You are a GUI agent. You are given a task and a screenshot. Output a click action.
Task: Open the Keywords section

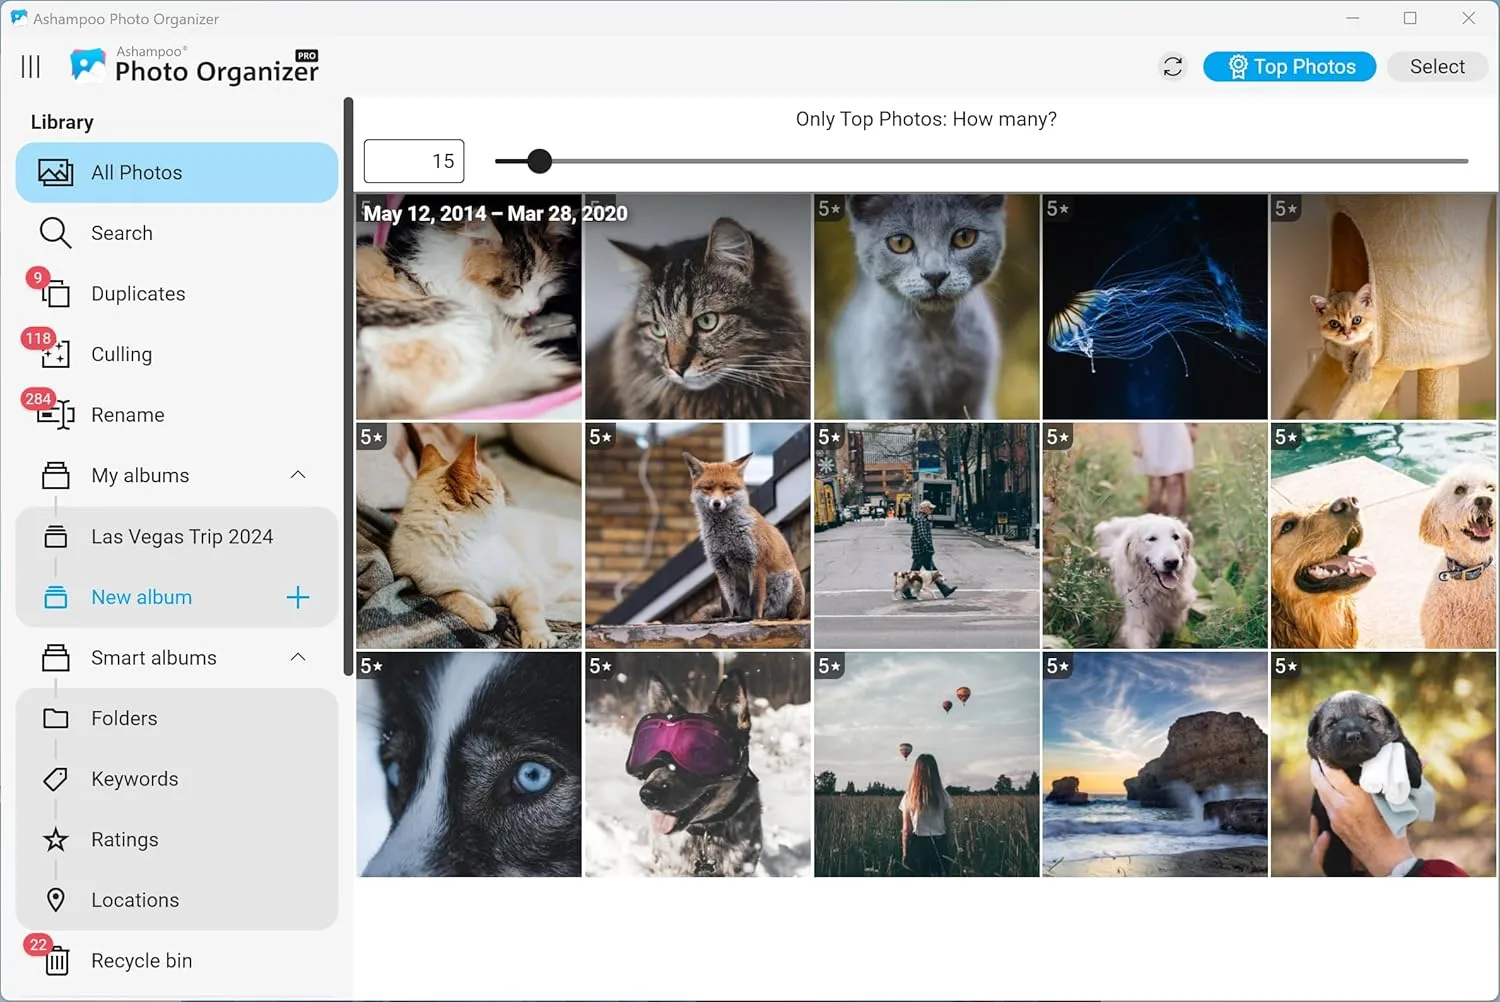click(x=134, y=778)
